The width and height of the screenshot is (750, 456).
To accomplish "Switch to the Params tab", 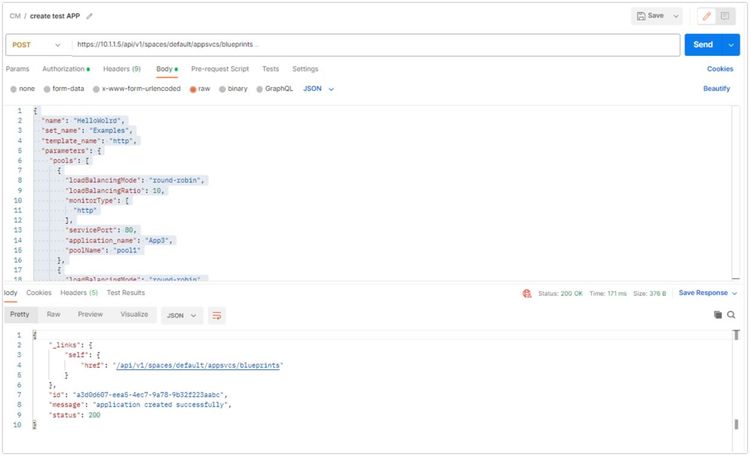I will point(17,69).
